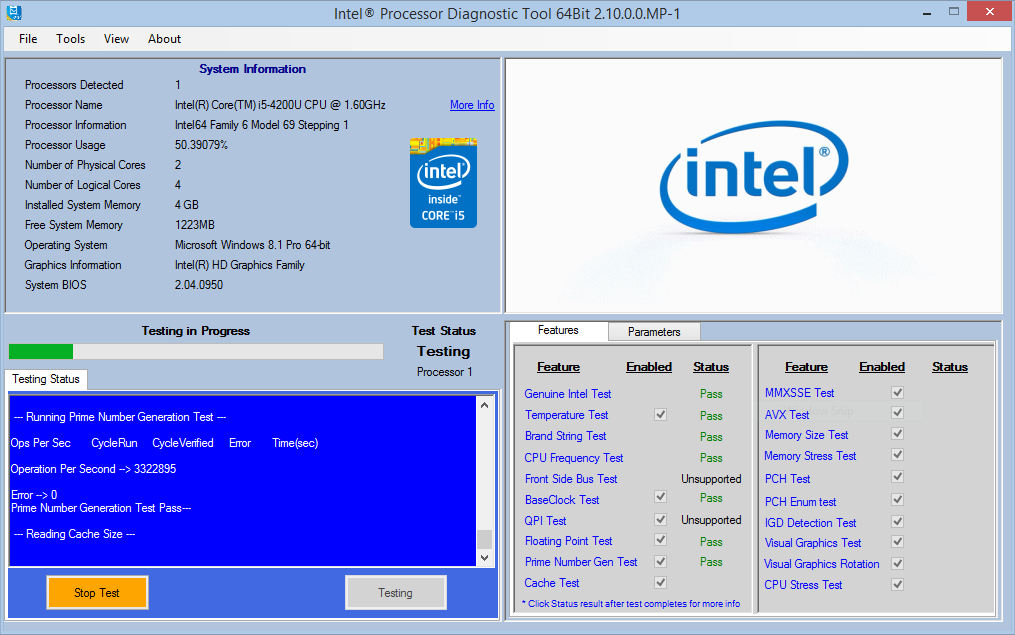Click the application icon in the title bar

coord(14,12)
